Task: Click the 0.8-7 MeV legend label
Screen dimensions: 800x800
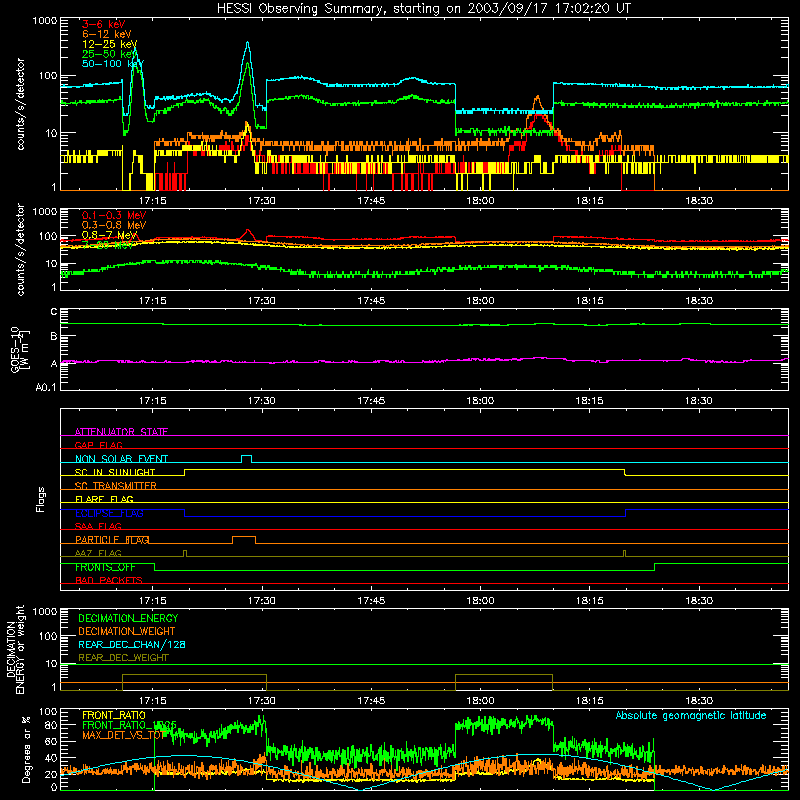Action: [109, 235]
